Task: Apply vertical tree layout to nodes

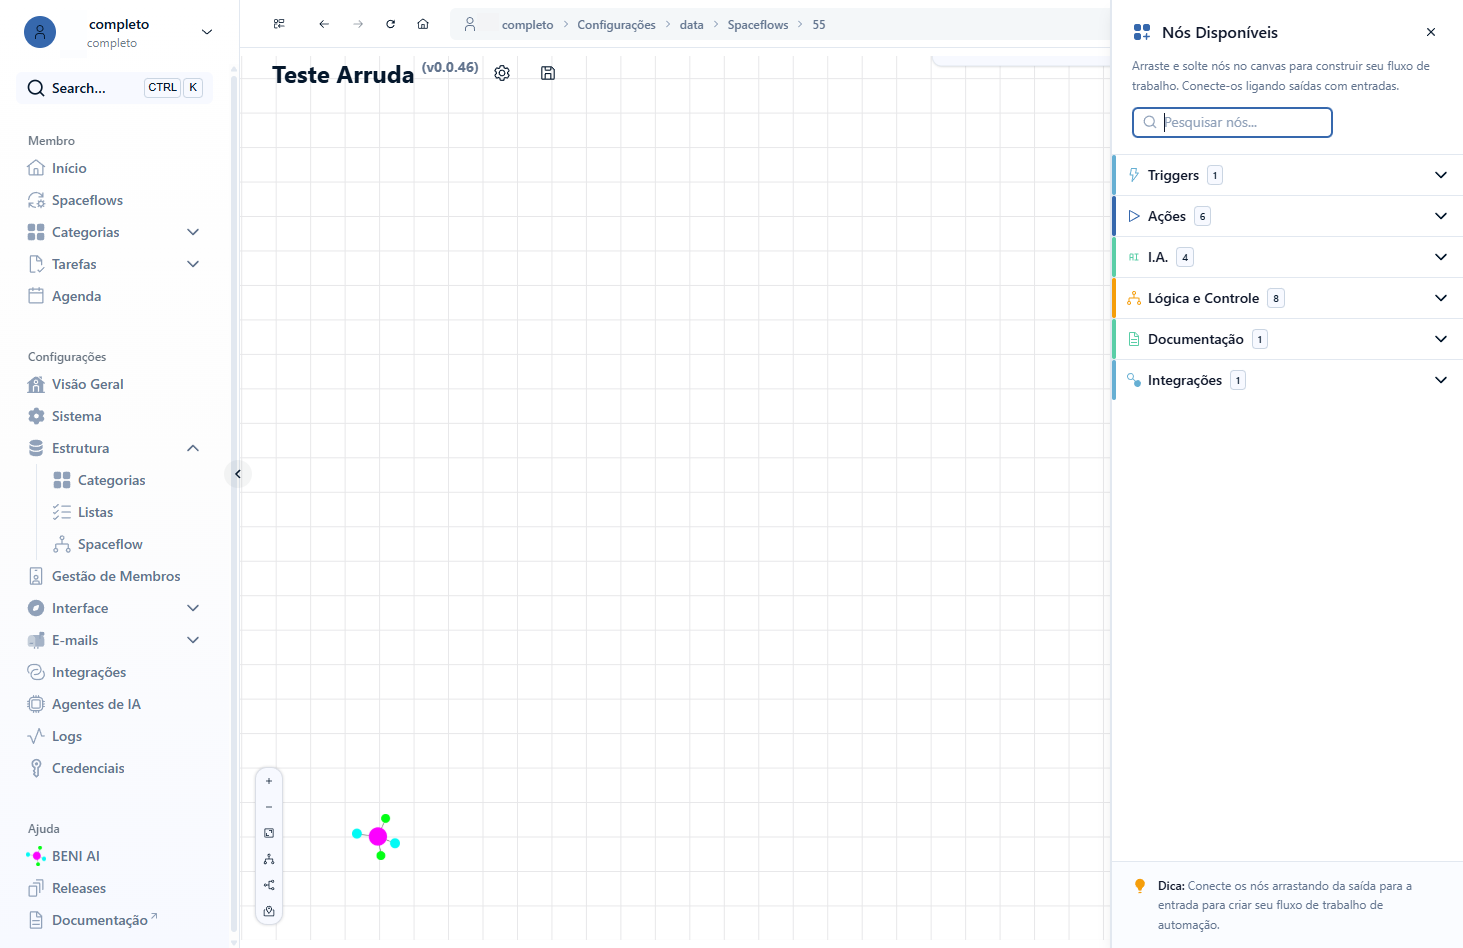Action: point(269,859)
